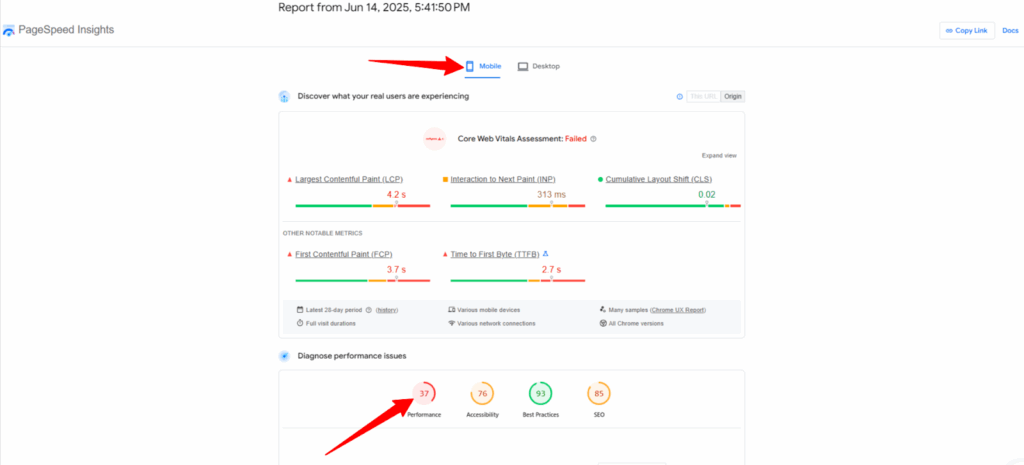This screenshot has width=1024, height=465.
Task: Click the Cumulative Layout Shift distribution bar
Action: point(673,205)
